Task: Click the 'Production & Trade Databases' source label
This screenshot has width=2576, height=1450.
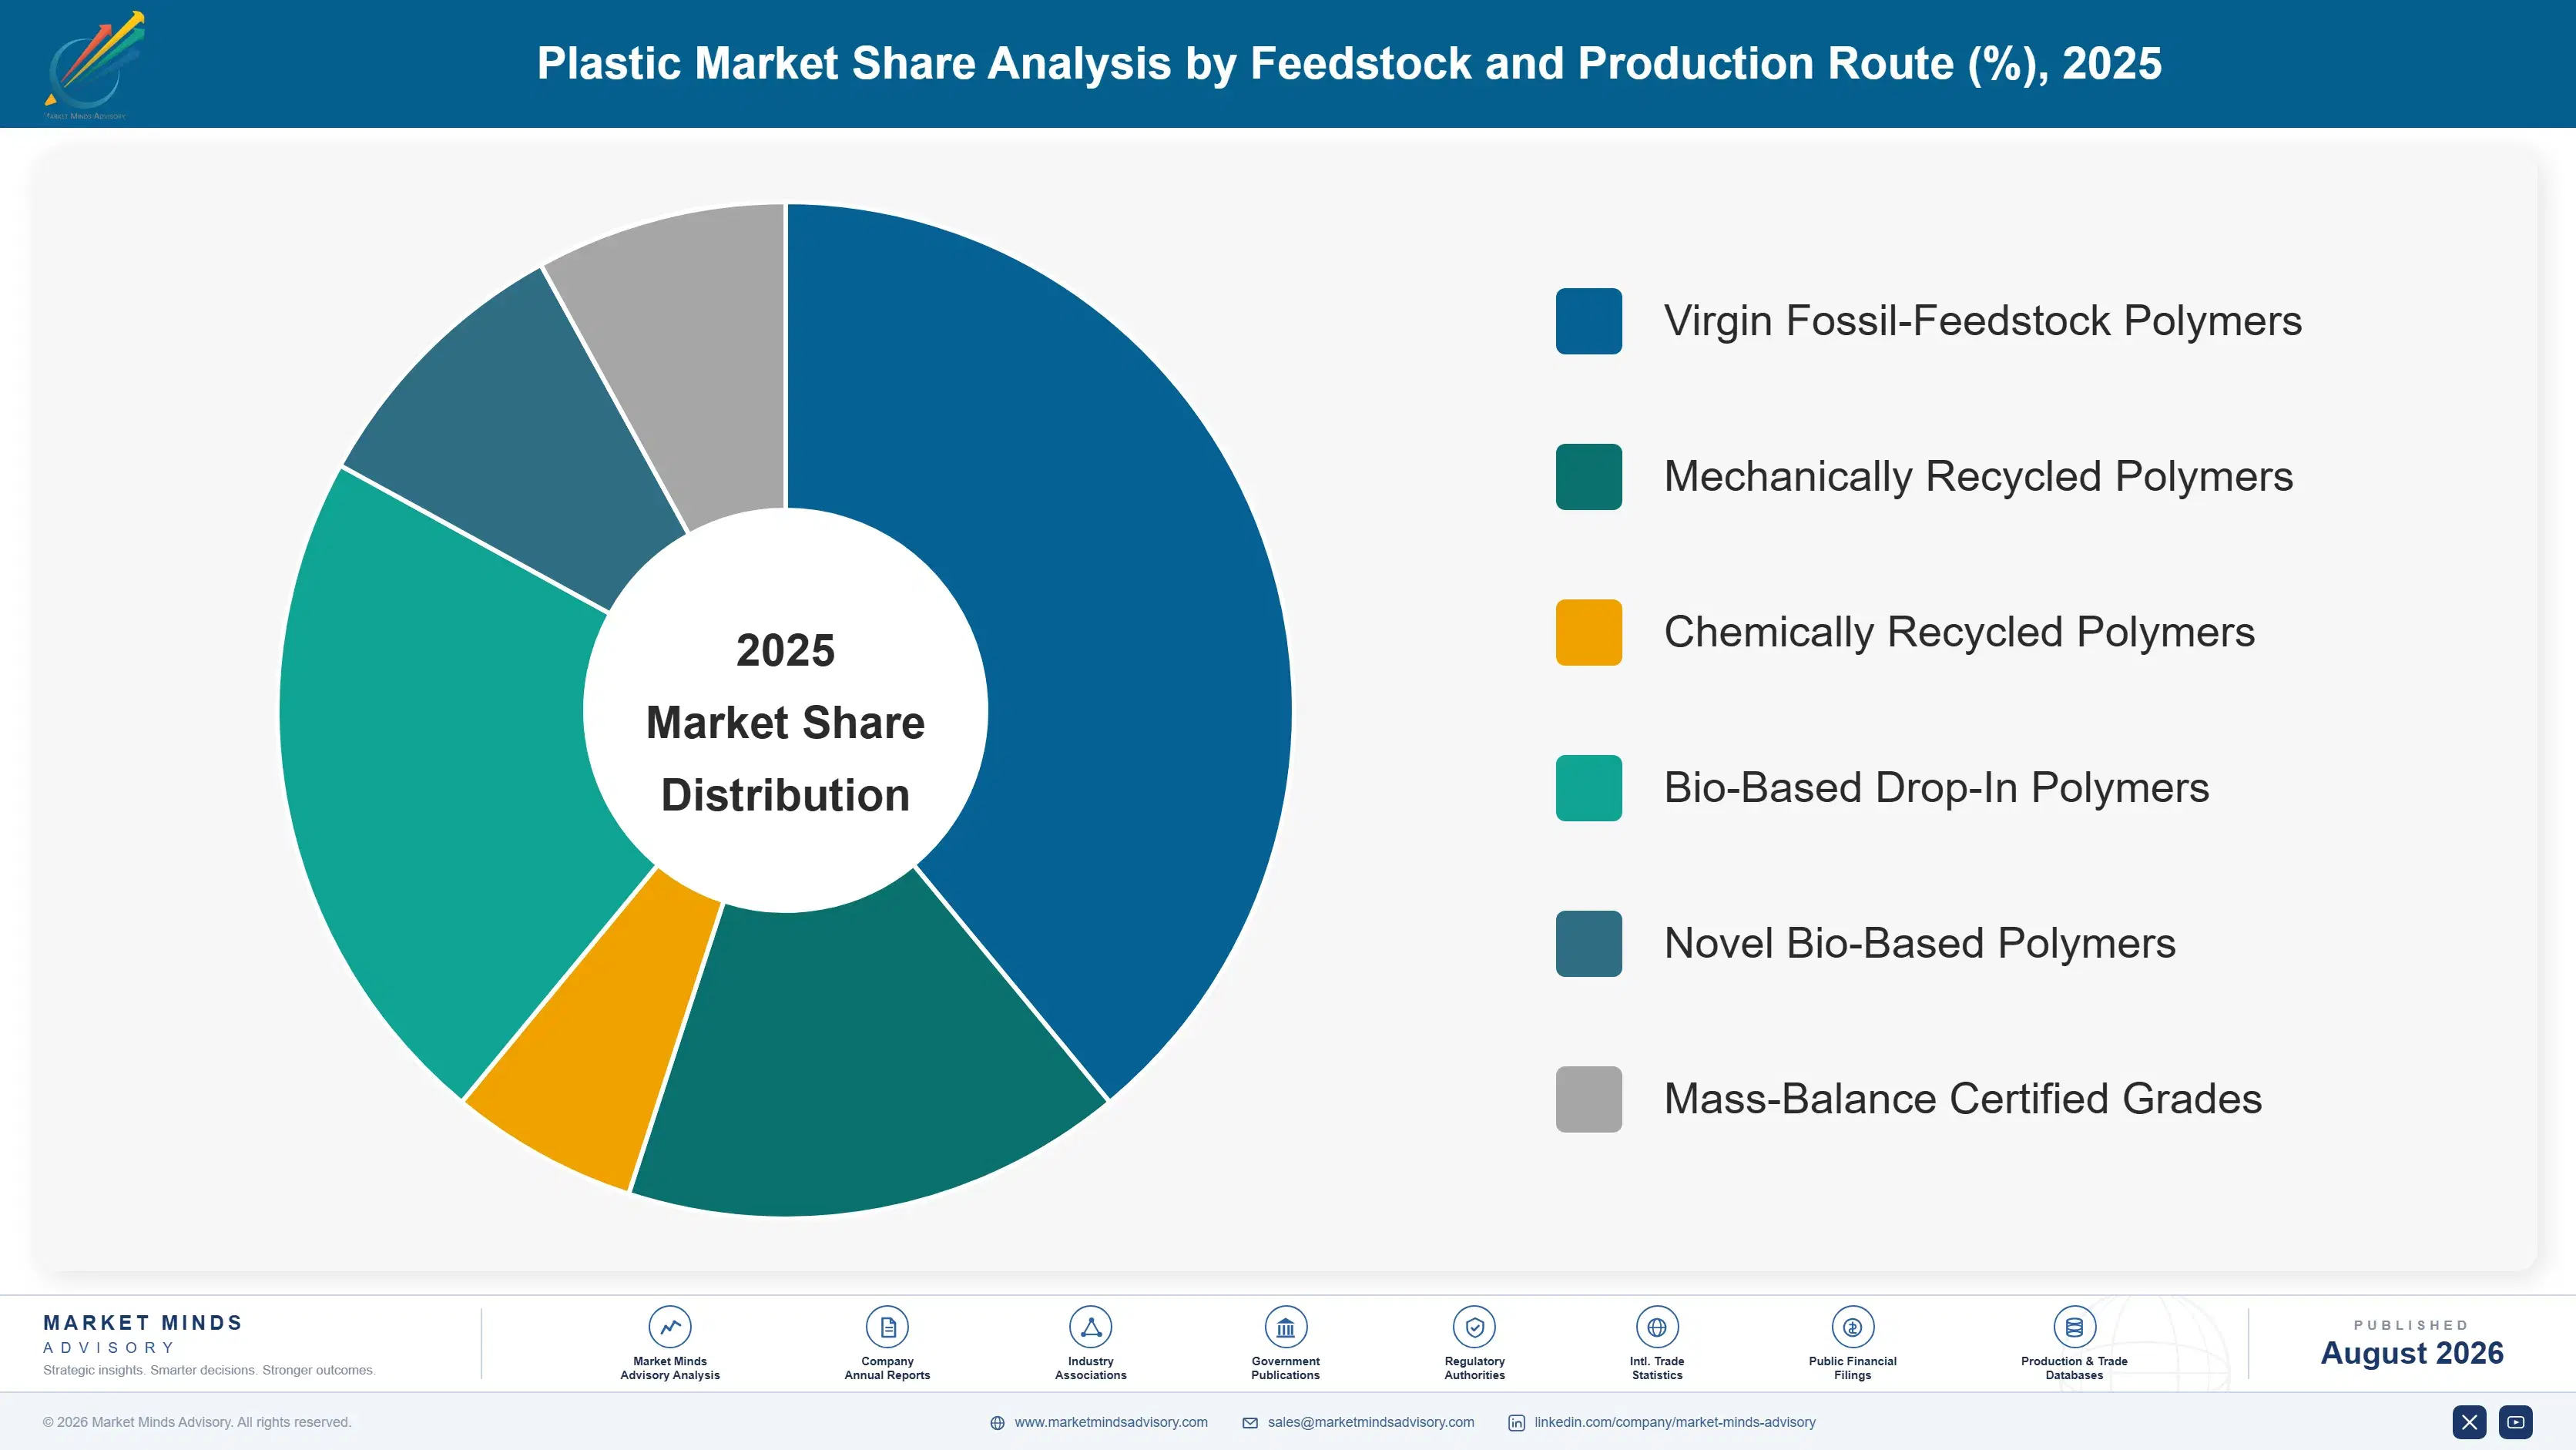Action: point(2074,1368)
